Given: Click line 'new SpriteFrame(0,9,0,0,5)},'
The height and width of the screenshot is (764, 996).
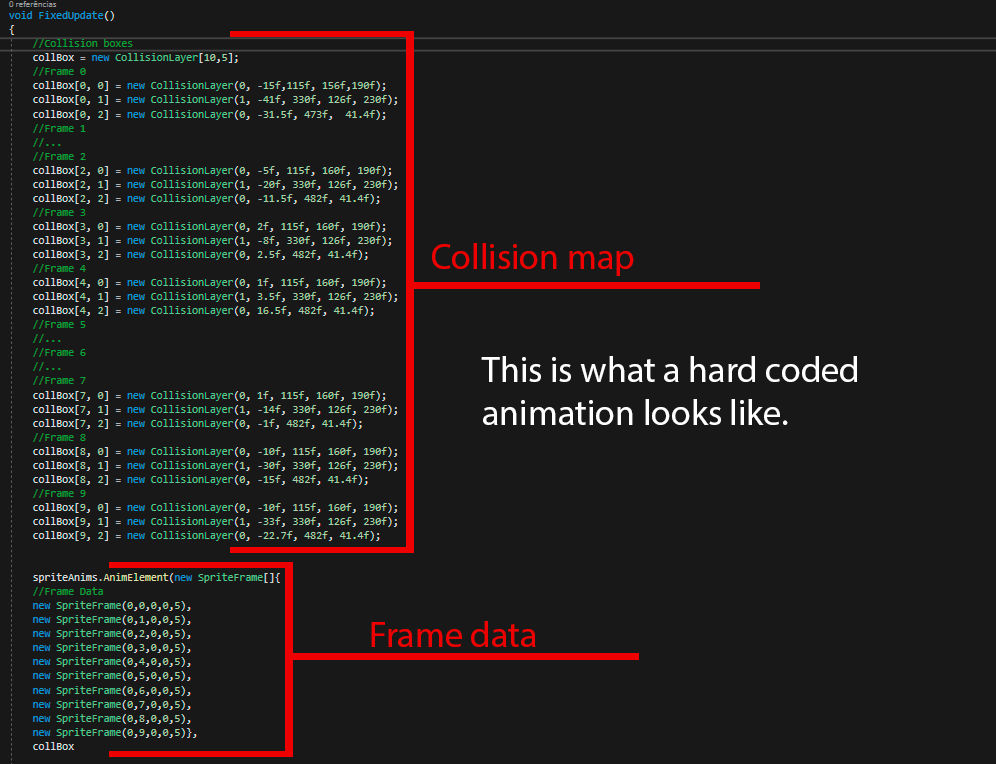Looking at the screenshot, I should pyautogui.click(x=115, y=732).
